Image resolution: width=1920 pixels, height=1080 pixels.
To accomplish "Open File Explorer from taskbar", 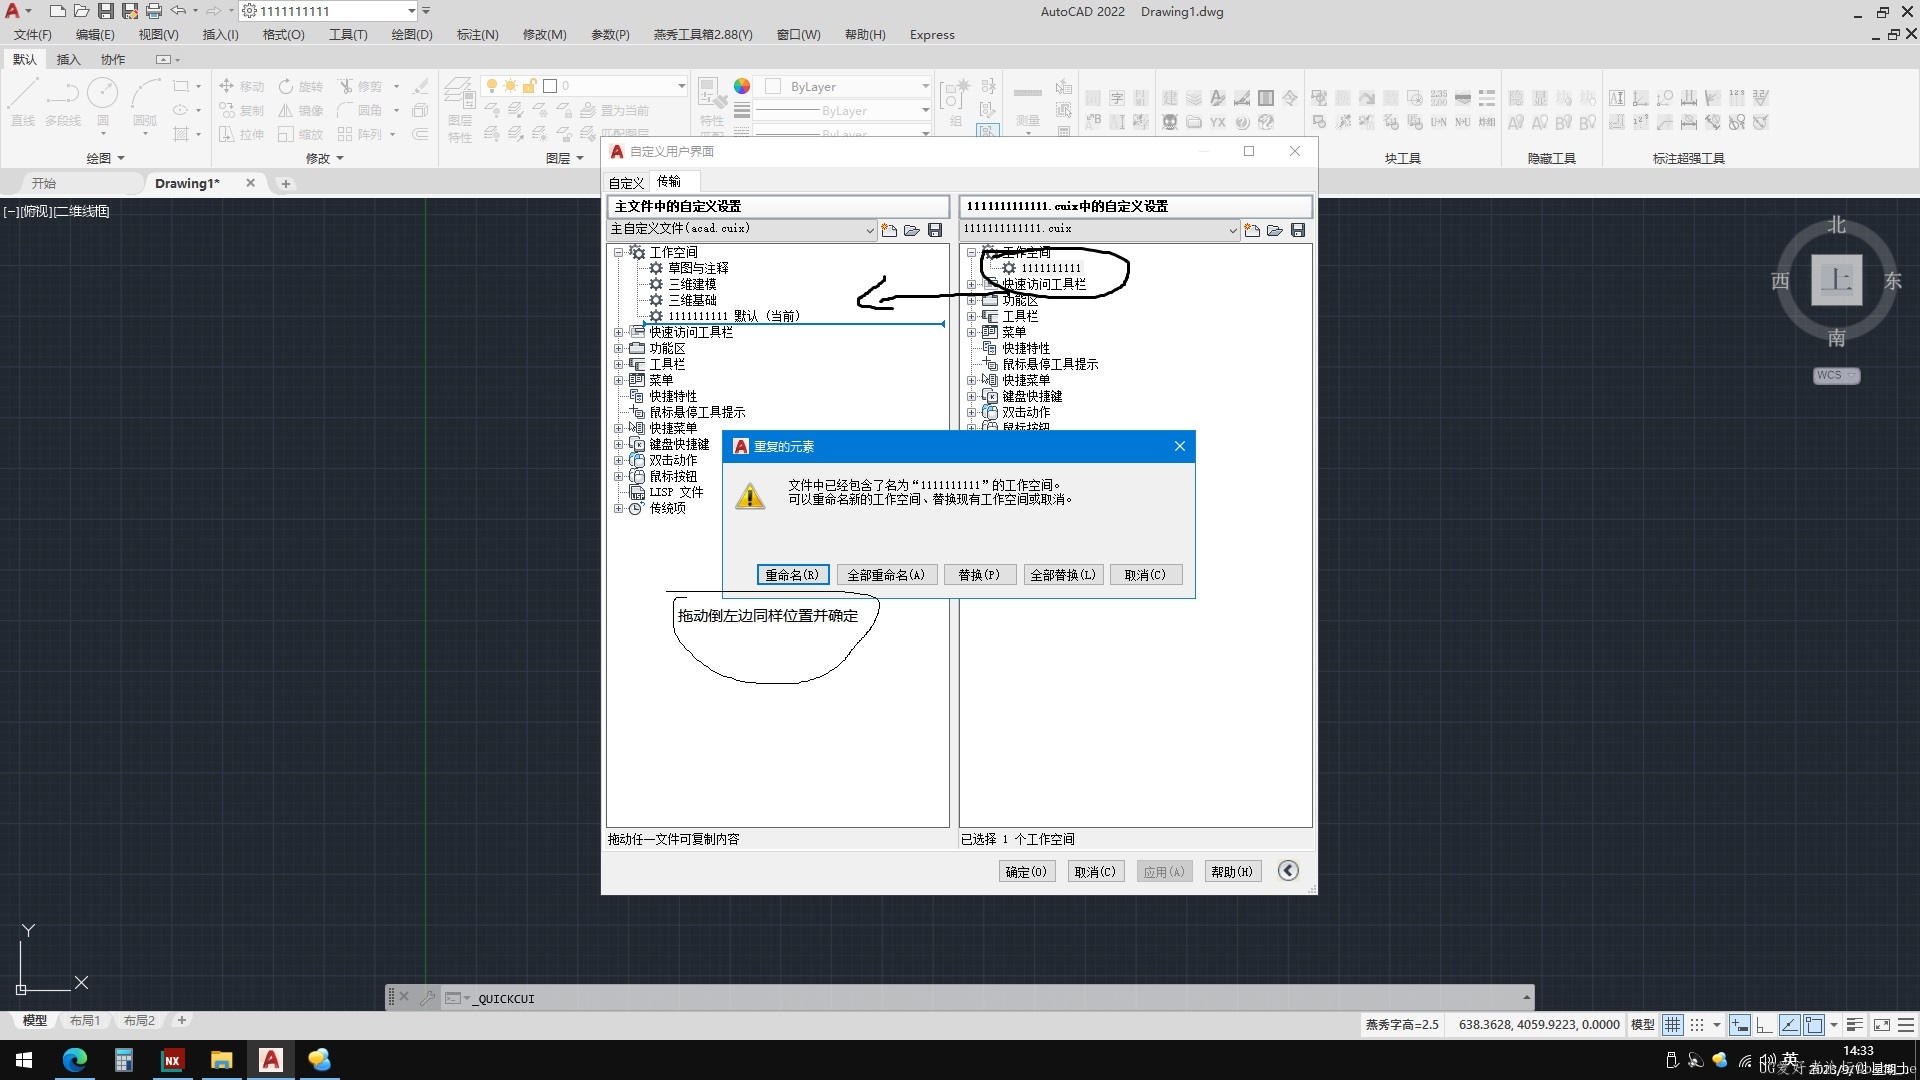I will [x=221, y=1060].
